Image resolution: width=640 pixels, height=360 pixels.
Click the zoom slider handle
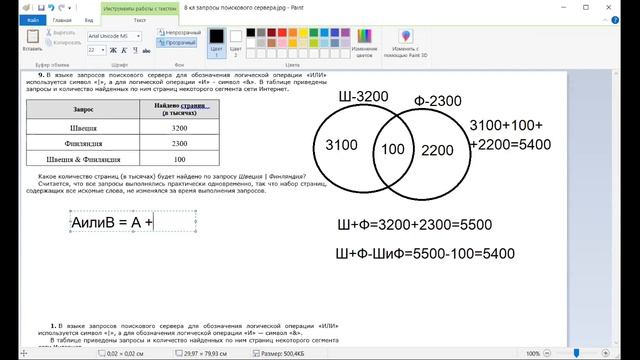point(576,353)
